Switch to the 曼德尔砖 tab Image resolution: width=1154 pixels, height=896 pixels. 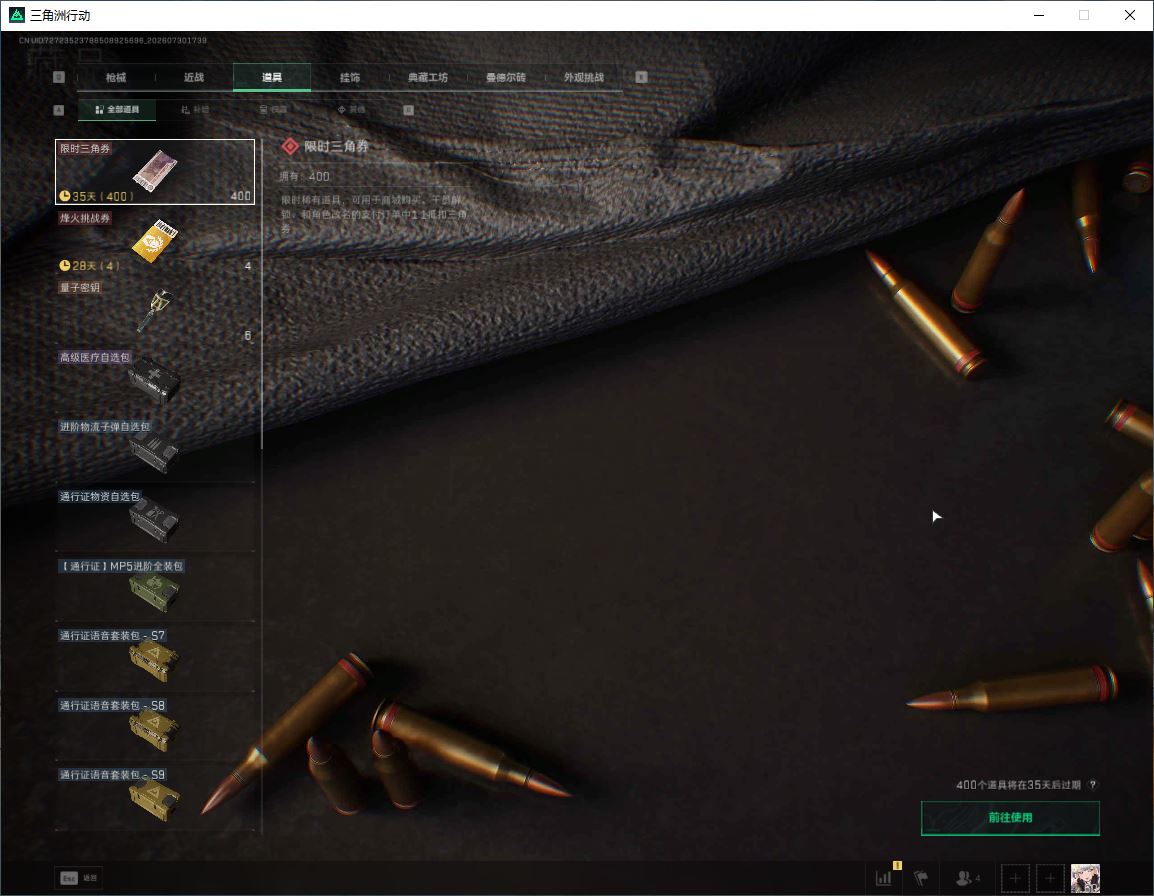pyautogui.click(x=506, y=77)
